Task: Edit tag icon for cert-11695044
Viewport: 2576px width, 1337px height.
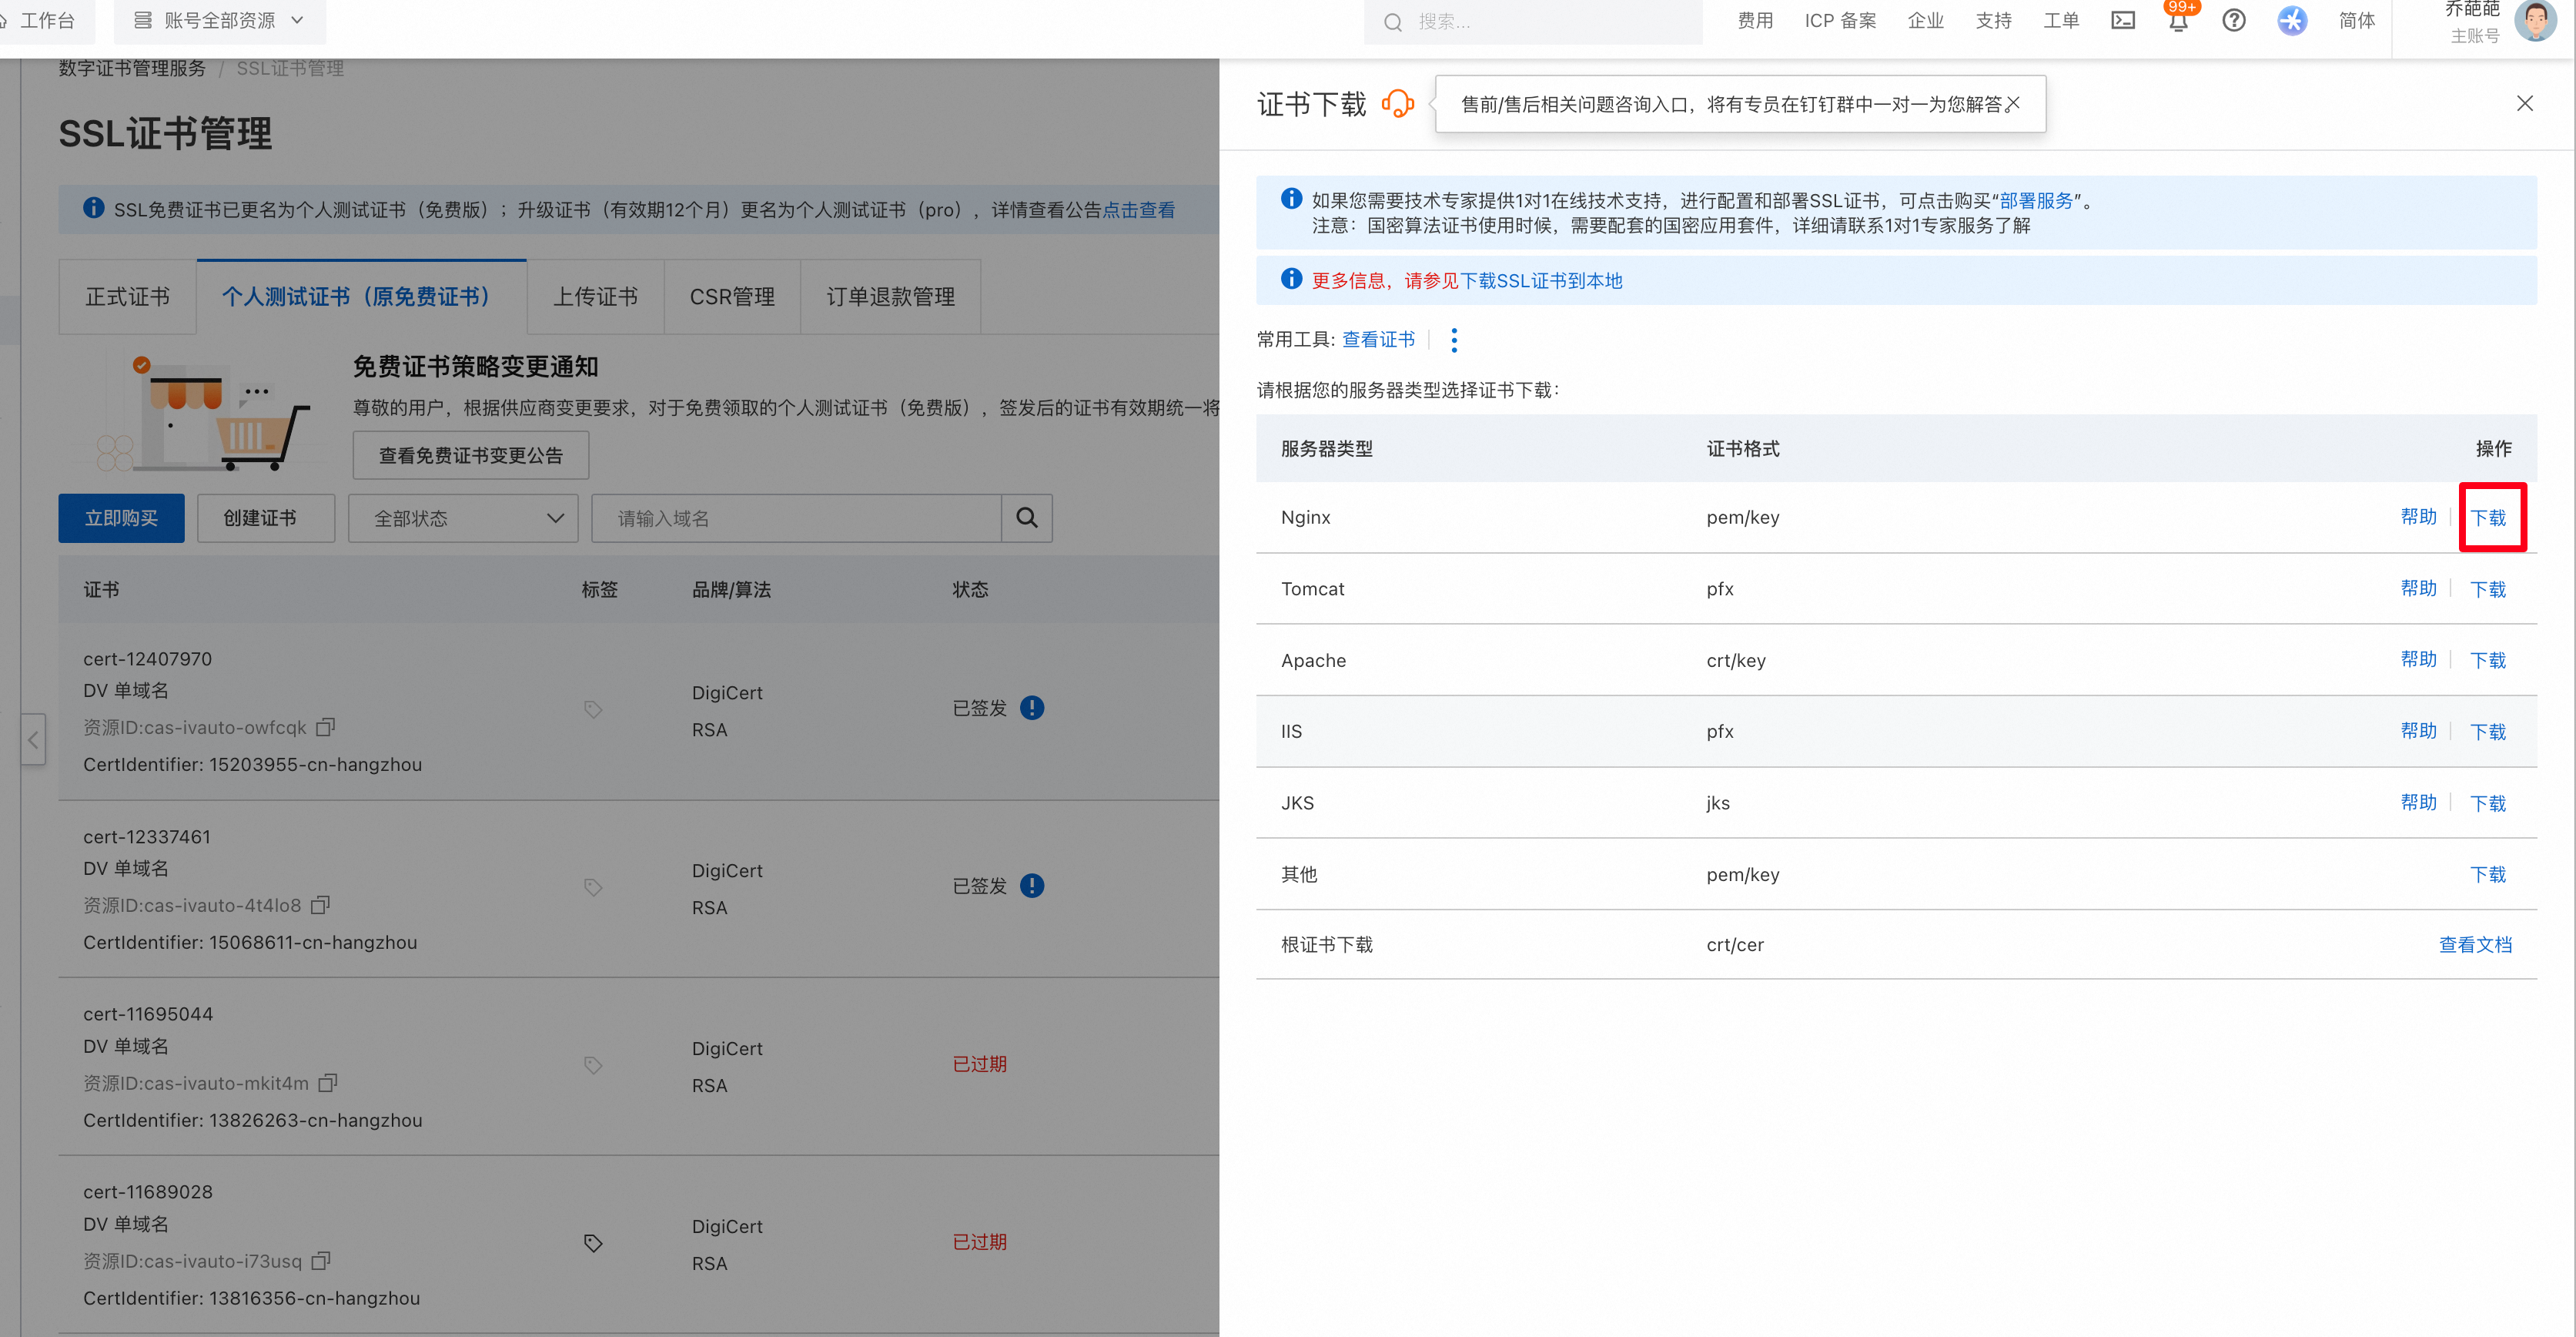Action: point(593,1065)
